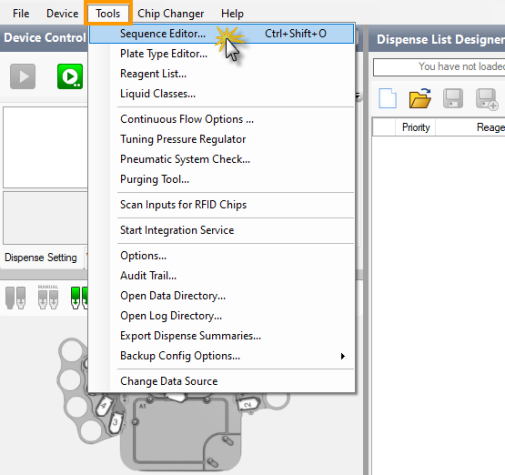This screenshot has height=475, width=505.
Task: Click the gray play button in Device Control
Action: click(23, 77)
